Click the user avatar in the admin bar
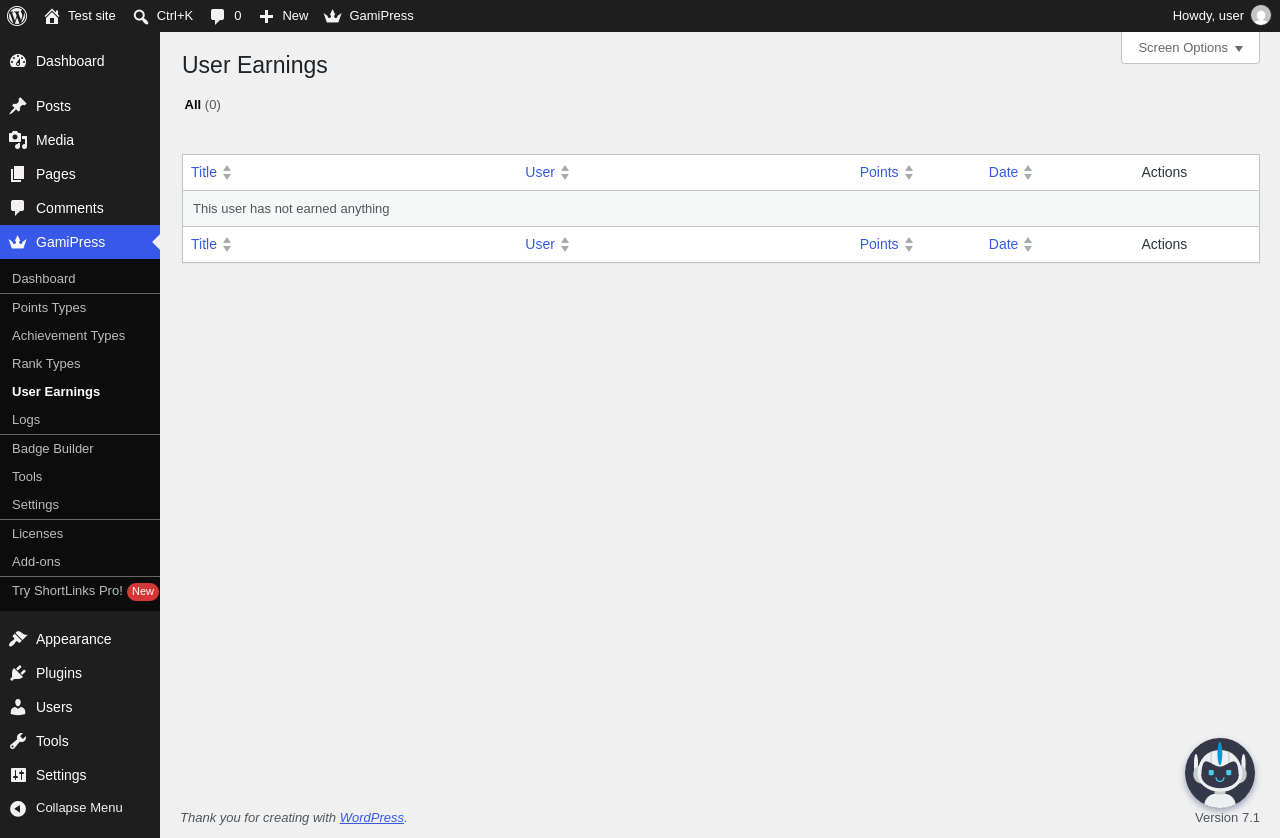 pos(1261,16)
